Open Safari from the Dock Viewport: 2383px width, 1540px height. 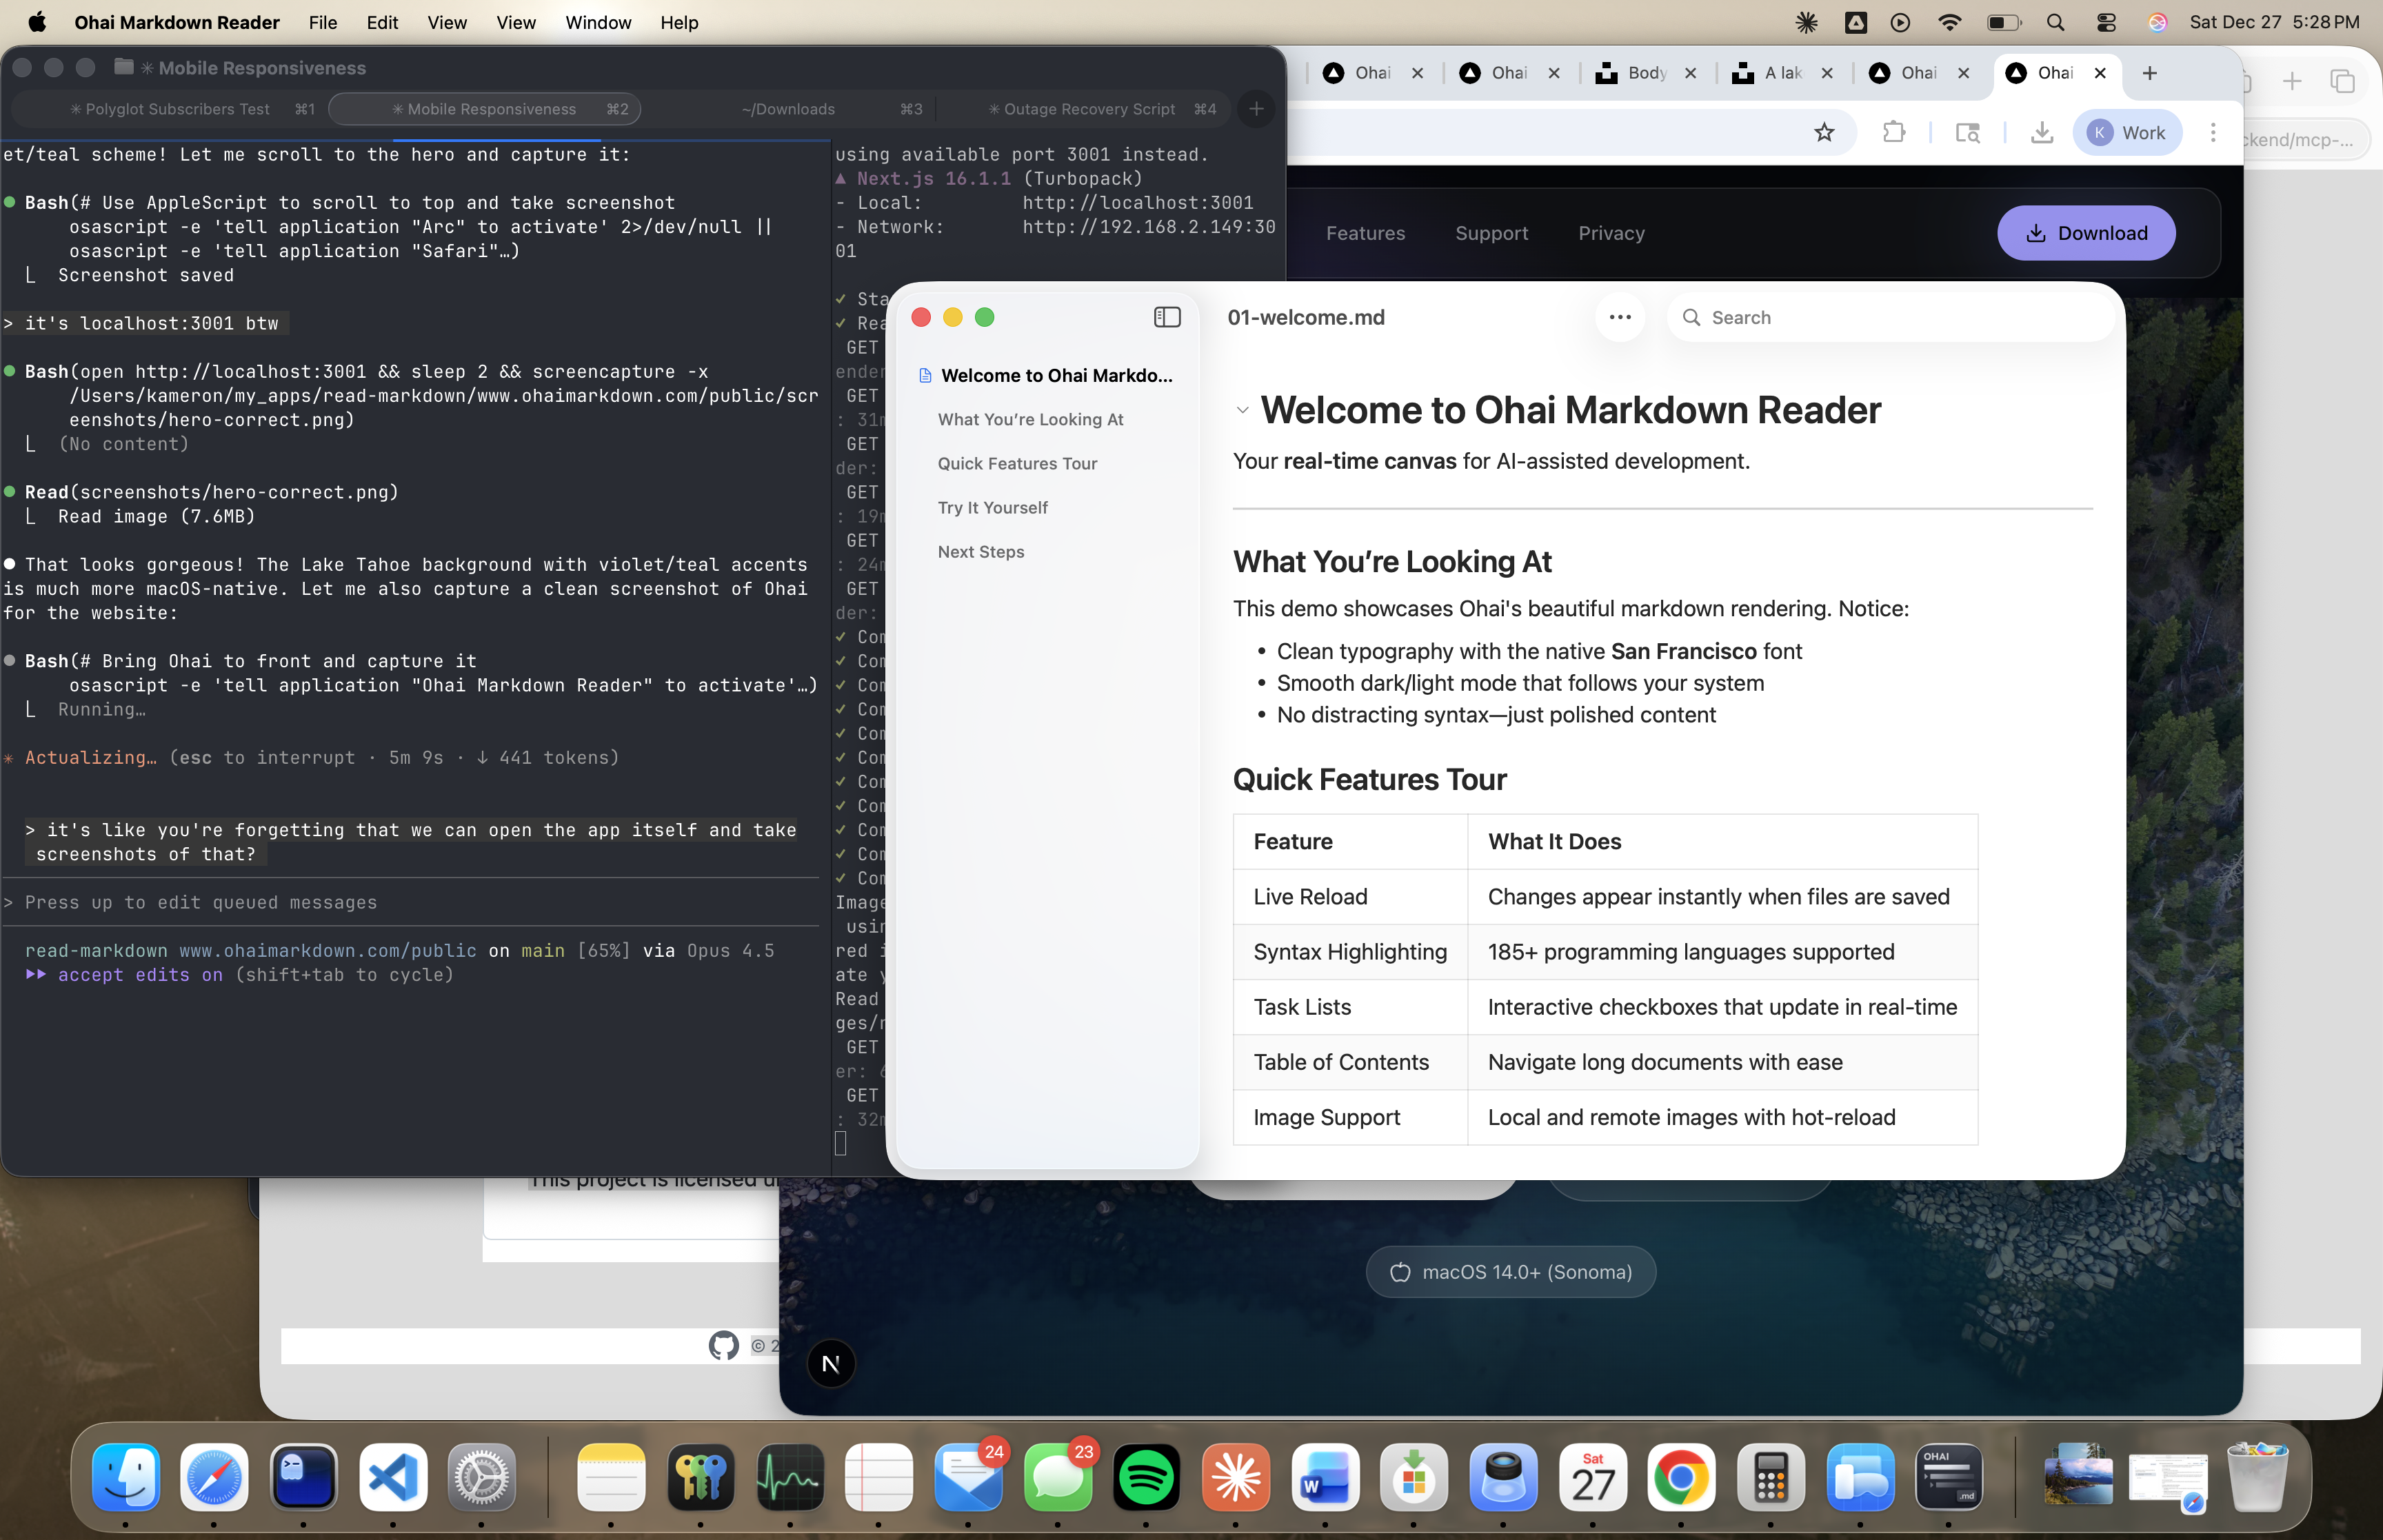click(214, 1478)
